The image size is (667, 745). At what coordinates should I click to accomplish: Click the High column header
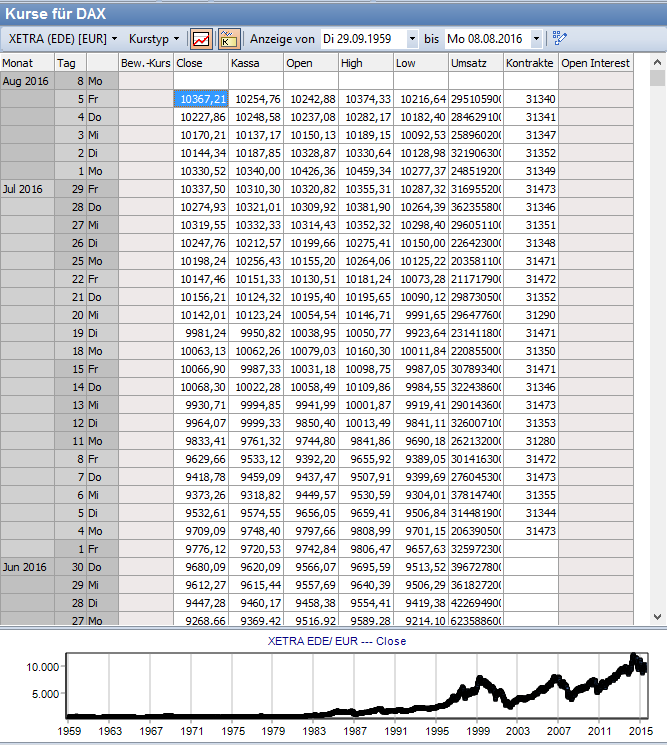365,63
